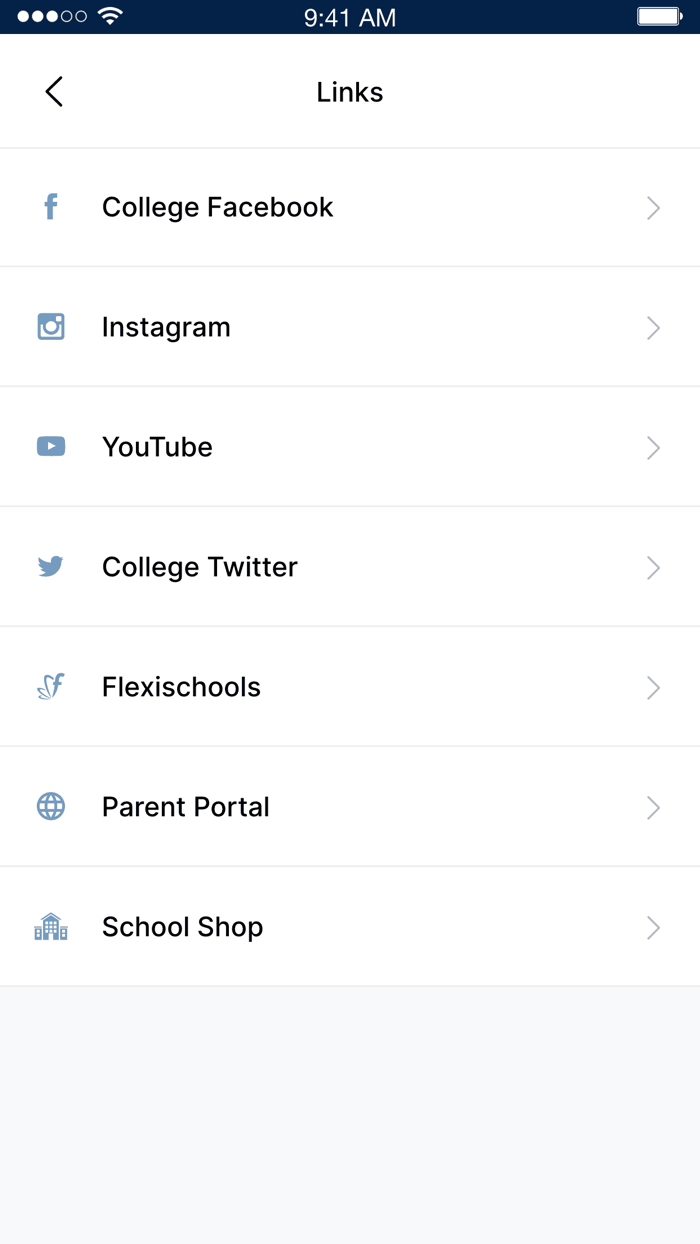Click the Flexischools logo icon
This screenshot has width=700, height=1244.
tap(50, 687)
